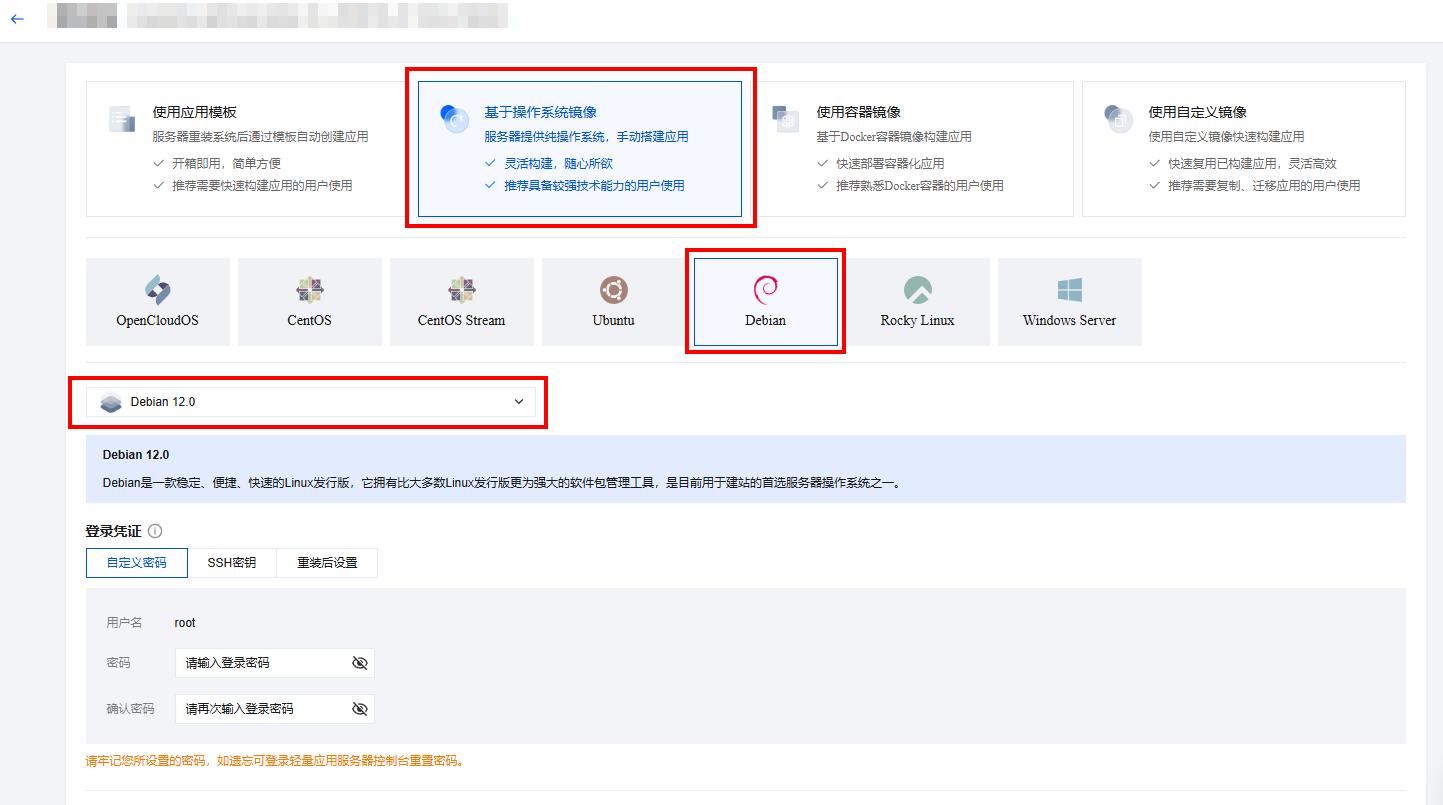
Task: Click the back arrow at top left
Action: pyautogui.click(x=16, y=17)
